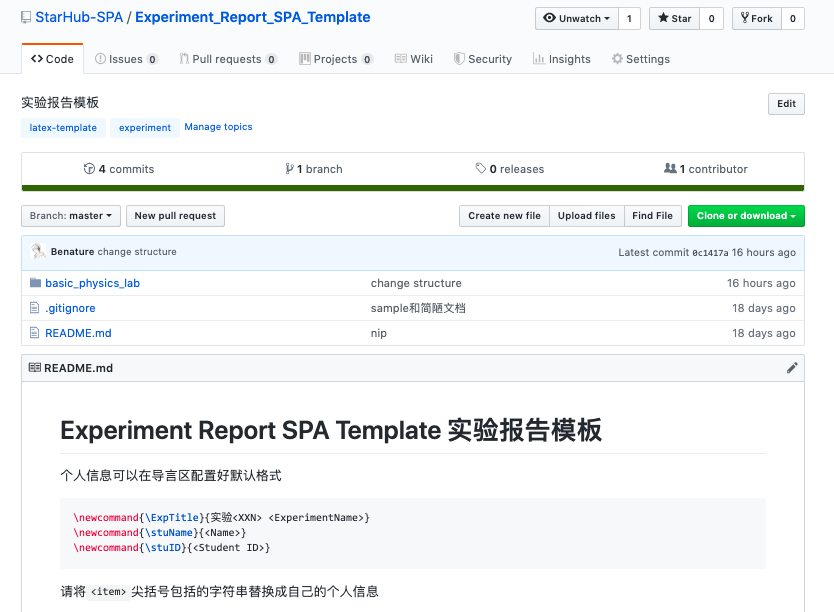834x612 pixels.
Task: Click the Fork button
Action: coord(755,19)
